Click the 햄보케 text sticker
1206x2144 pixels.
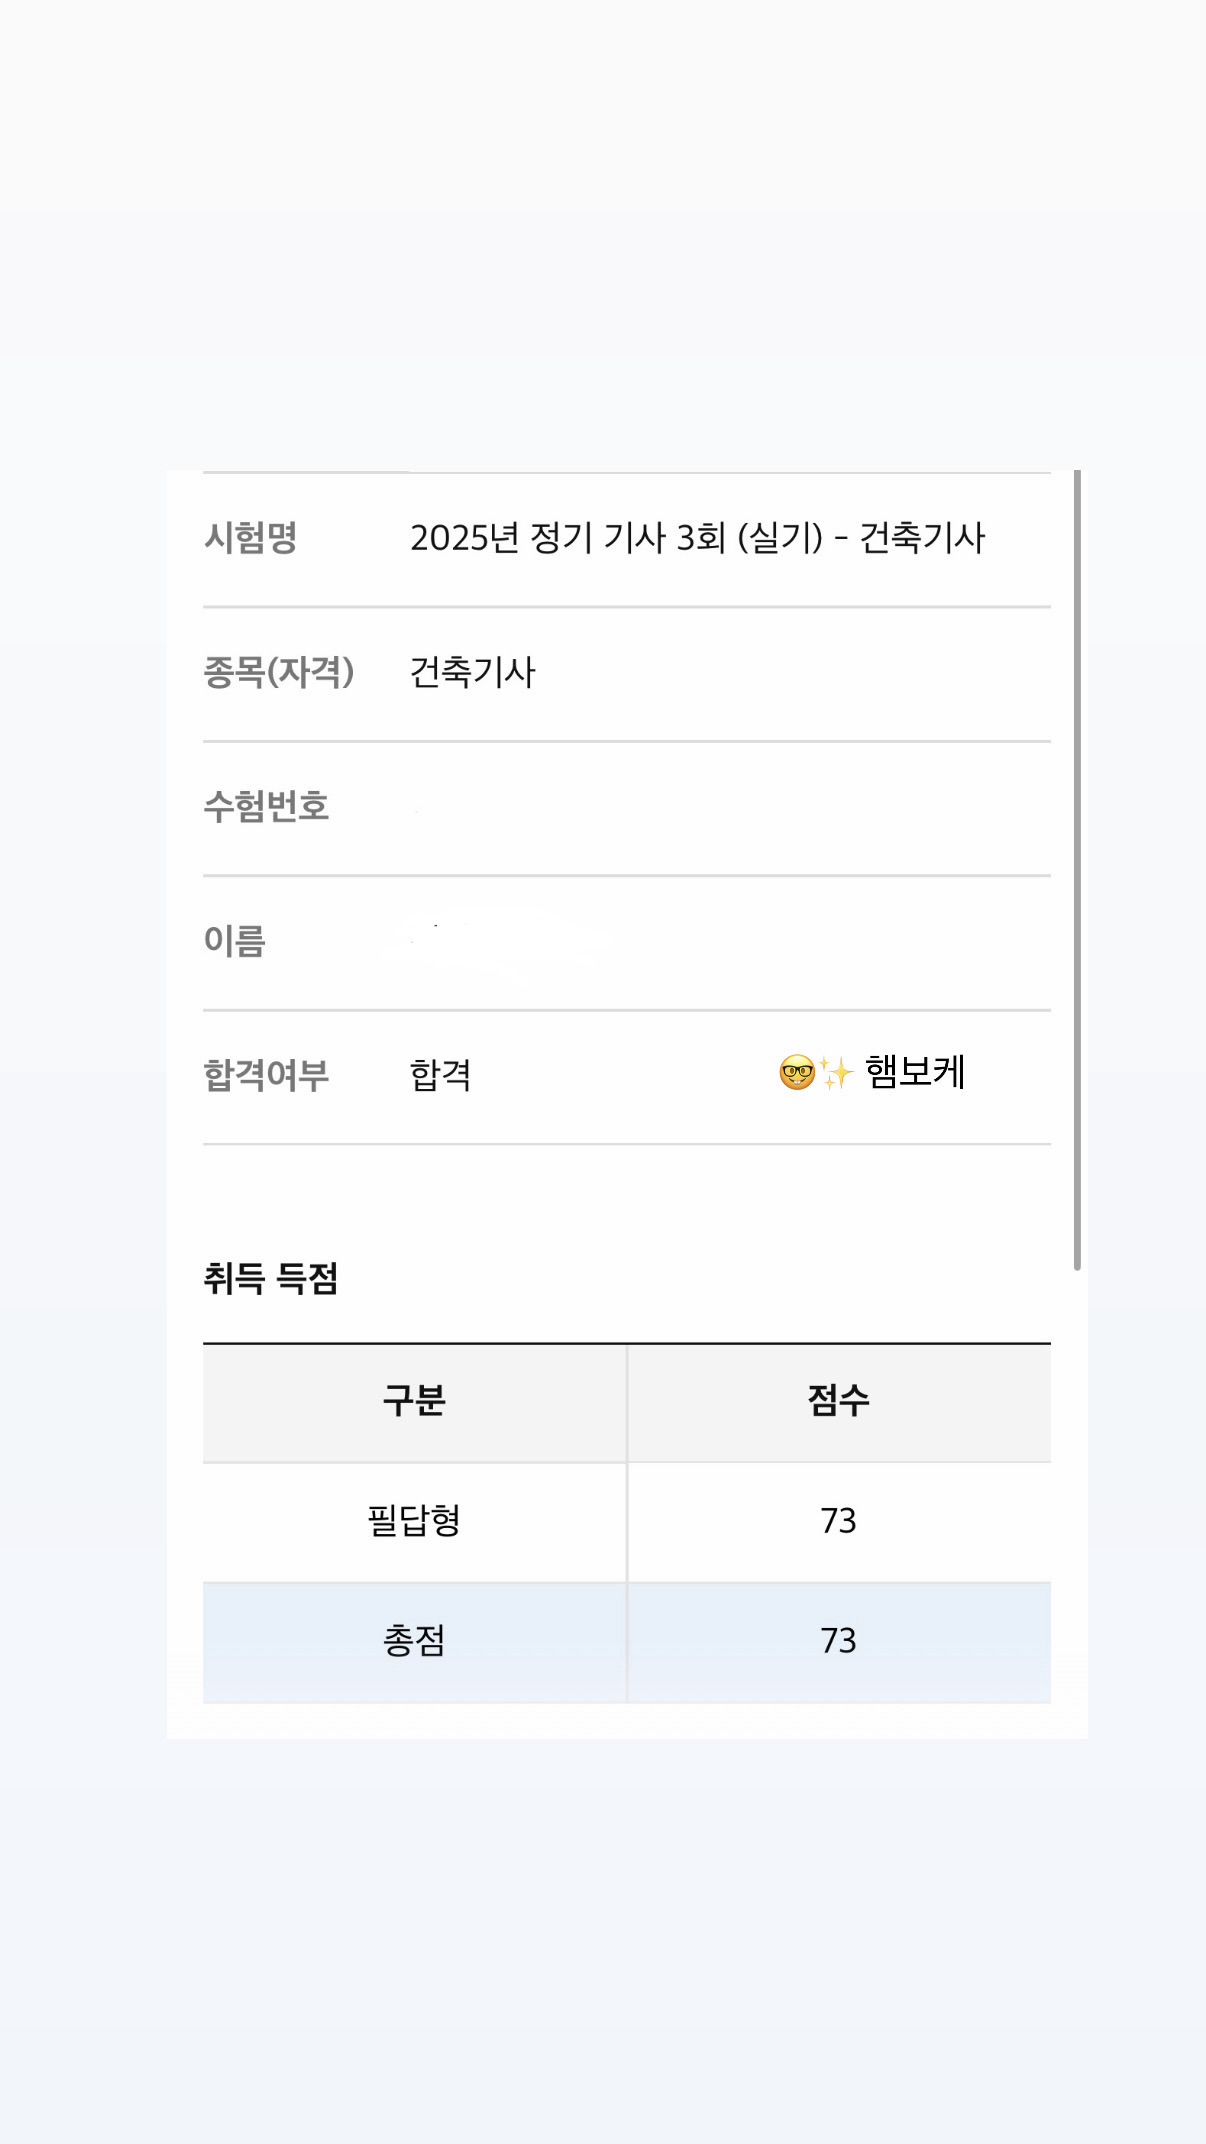pyautogui.click(x=915, y=1072)
